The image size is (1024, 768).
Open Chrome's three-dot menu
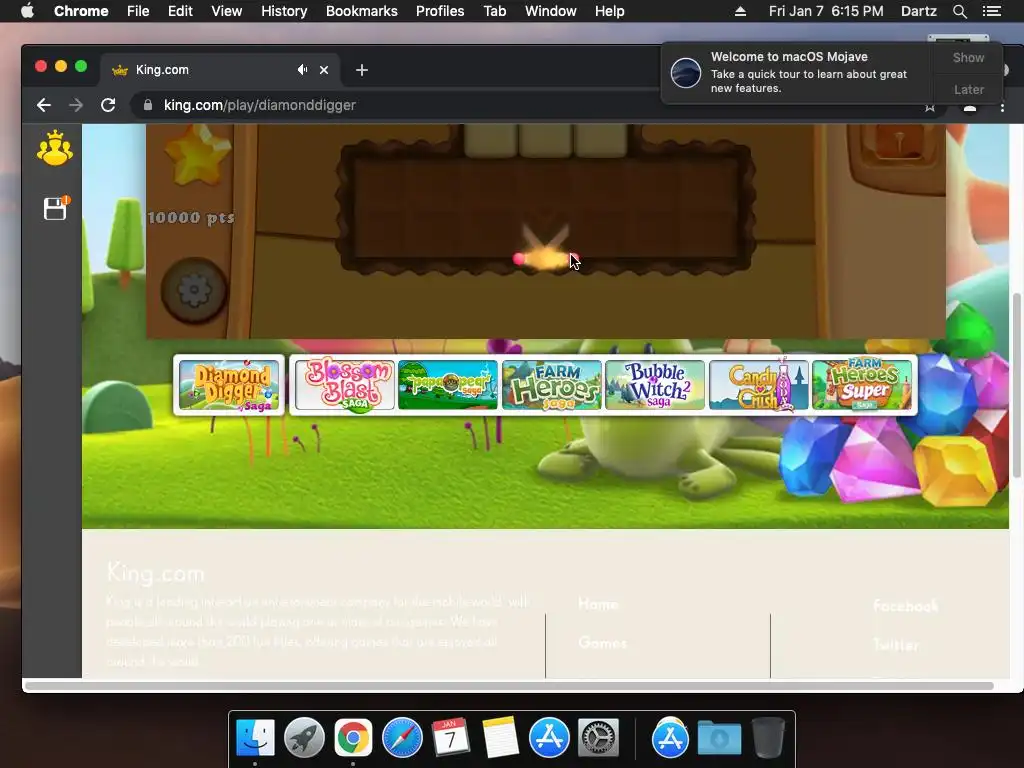(x=1002, y=108)
